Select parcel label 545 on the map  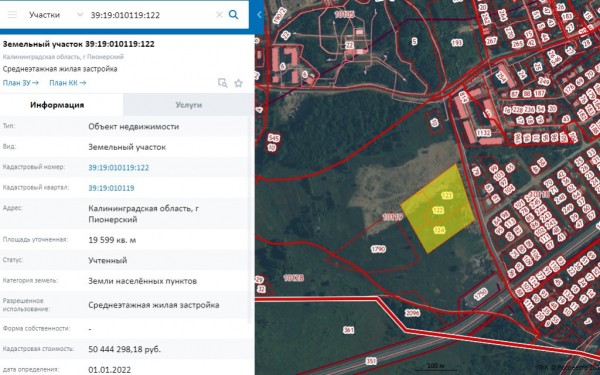coord(274,138)
